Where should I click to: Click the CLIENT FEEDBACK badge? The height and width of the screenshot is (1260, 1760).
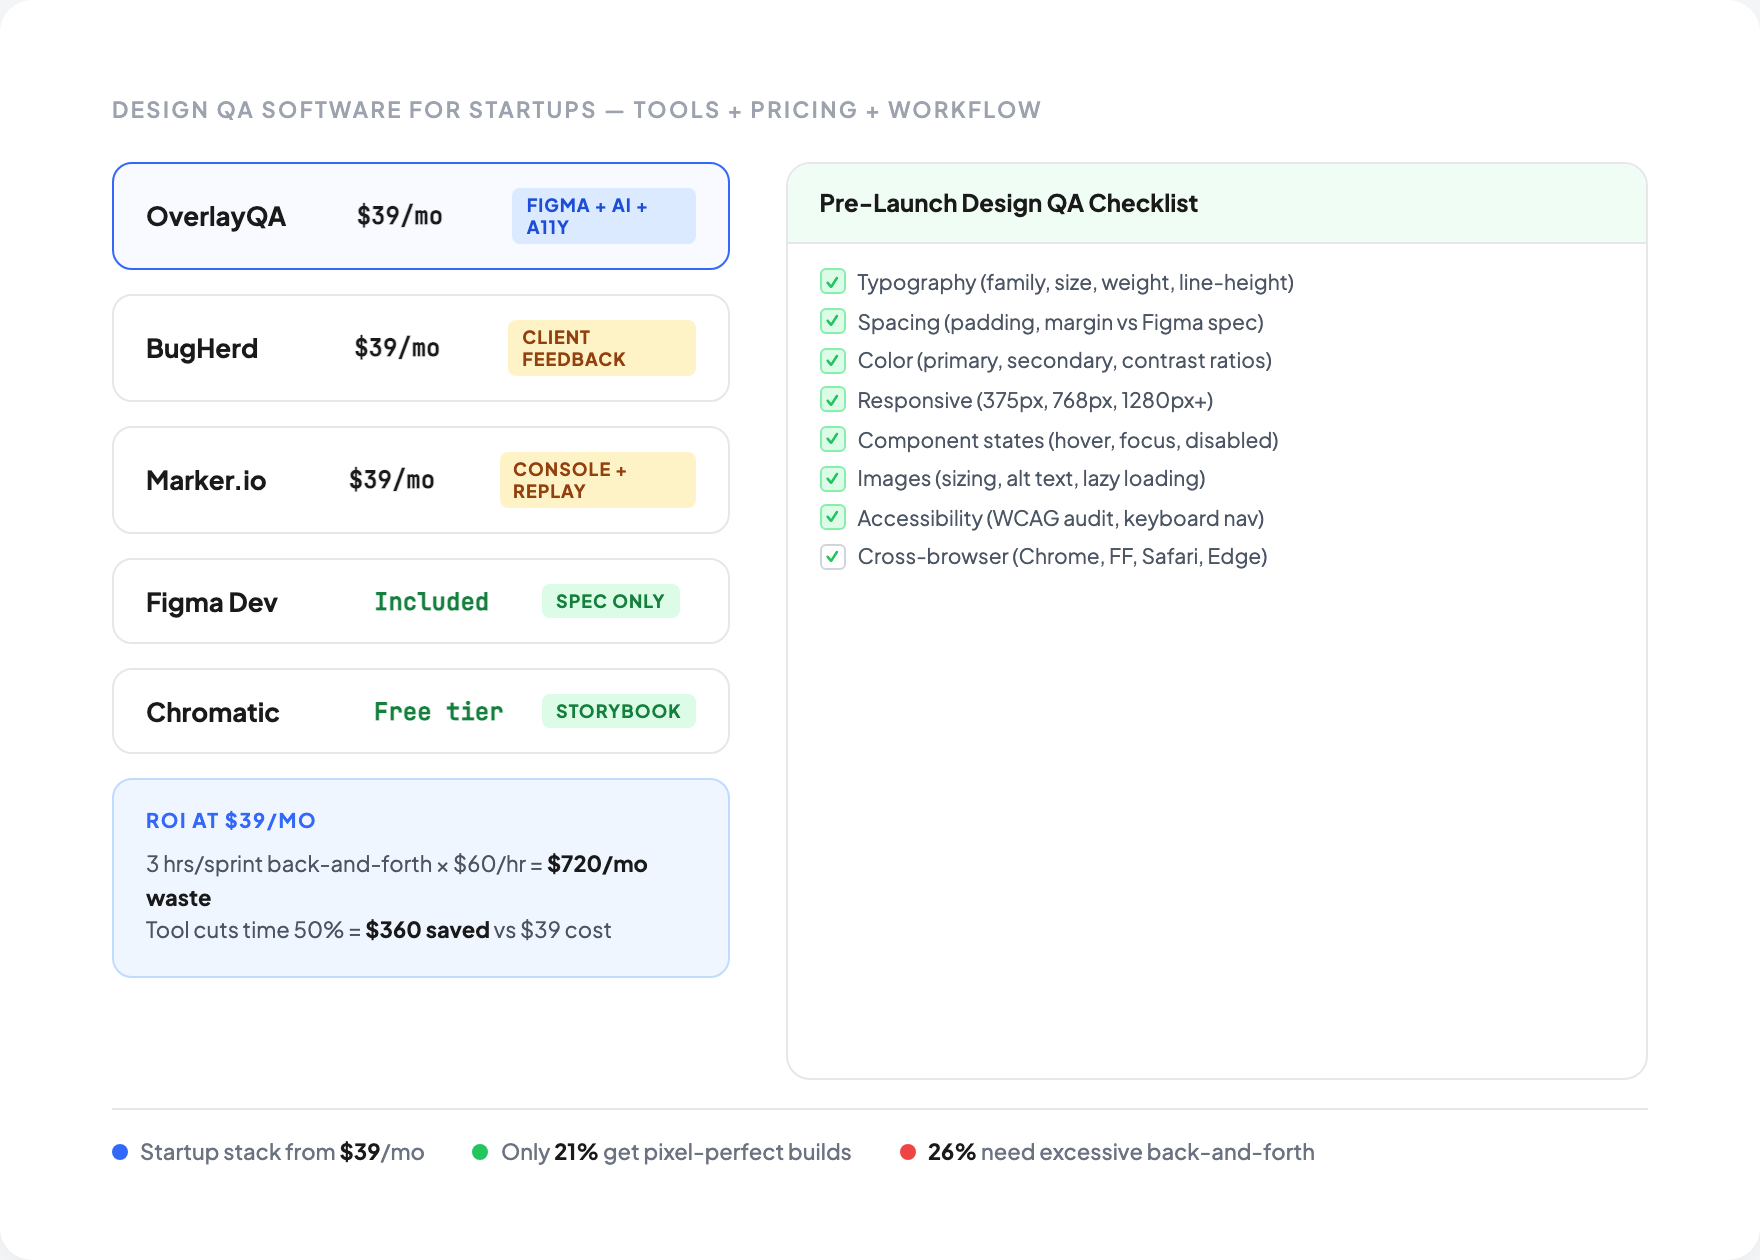tap(602, 348)
